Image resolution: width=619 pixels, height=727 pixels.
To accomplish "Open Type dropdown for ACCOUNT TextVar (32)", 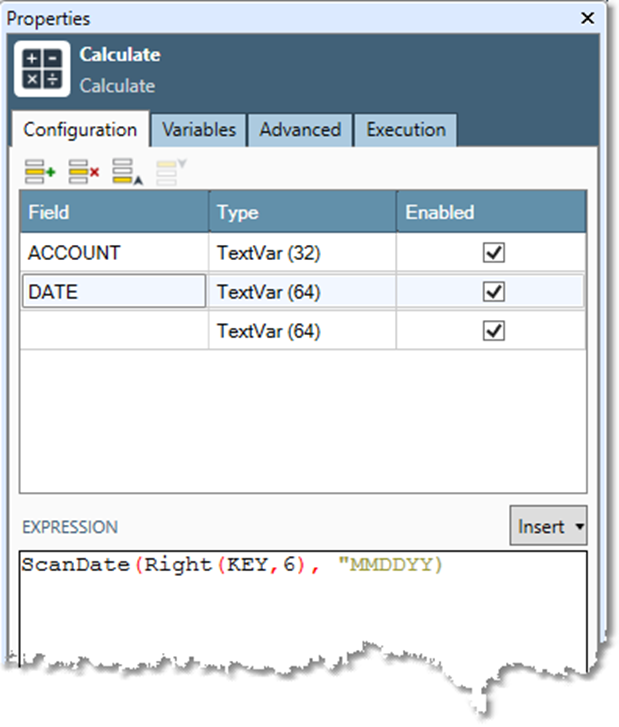I will [x=302, y=253].
